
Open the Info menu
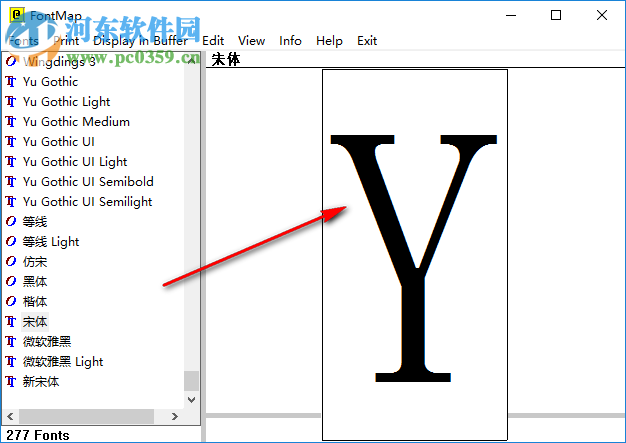point(290,41)
